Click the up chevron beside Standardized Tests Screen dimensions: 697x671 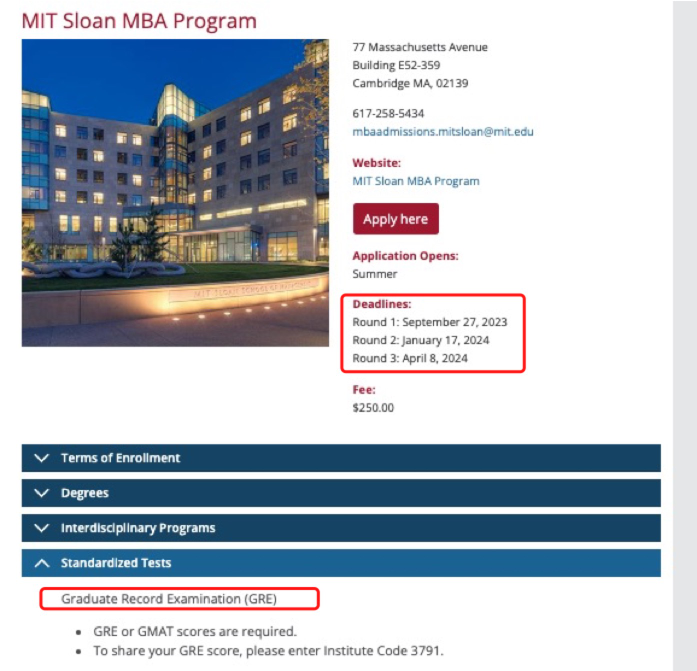pyautogui.click(x=41, y=563)
